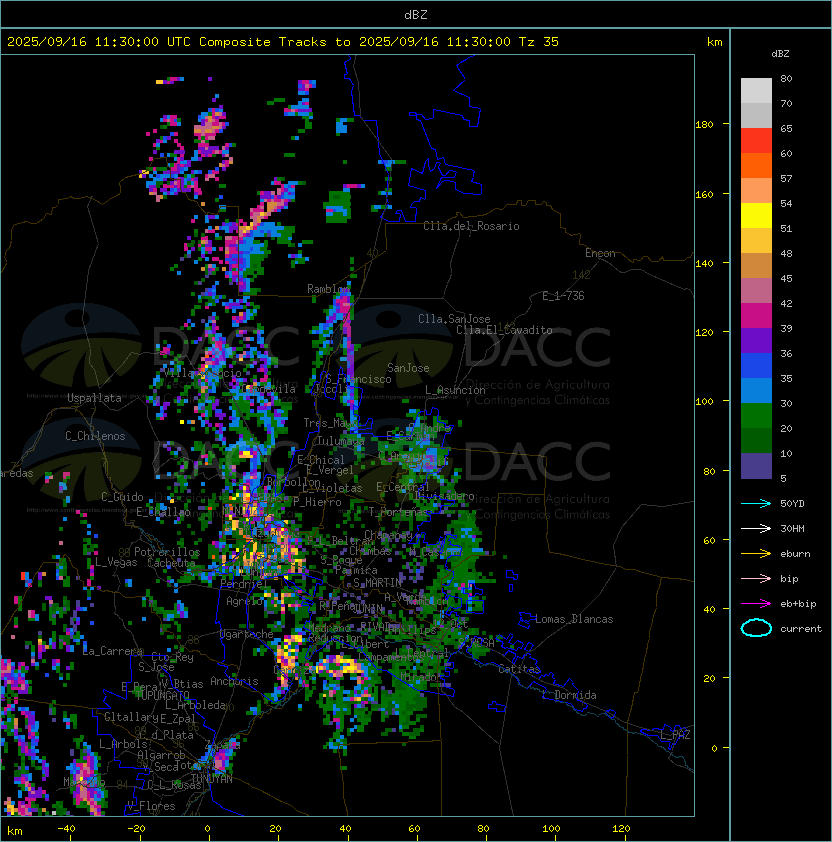Viewport: 832px width, 842px height.
Task: Click the 'E_Chical' map label
Action: point(321,460)
